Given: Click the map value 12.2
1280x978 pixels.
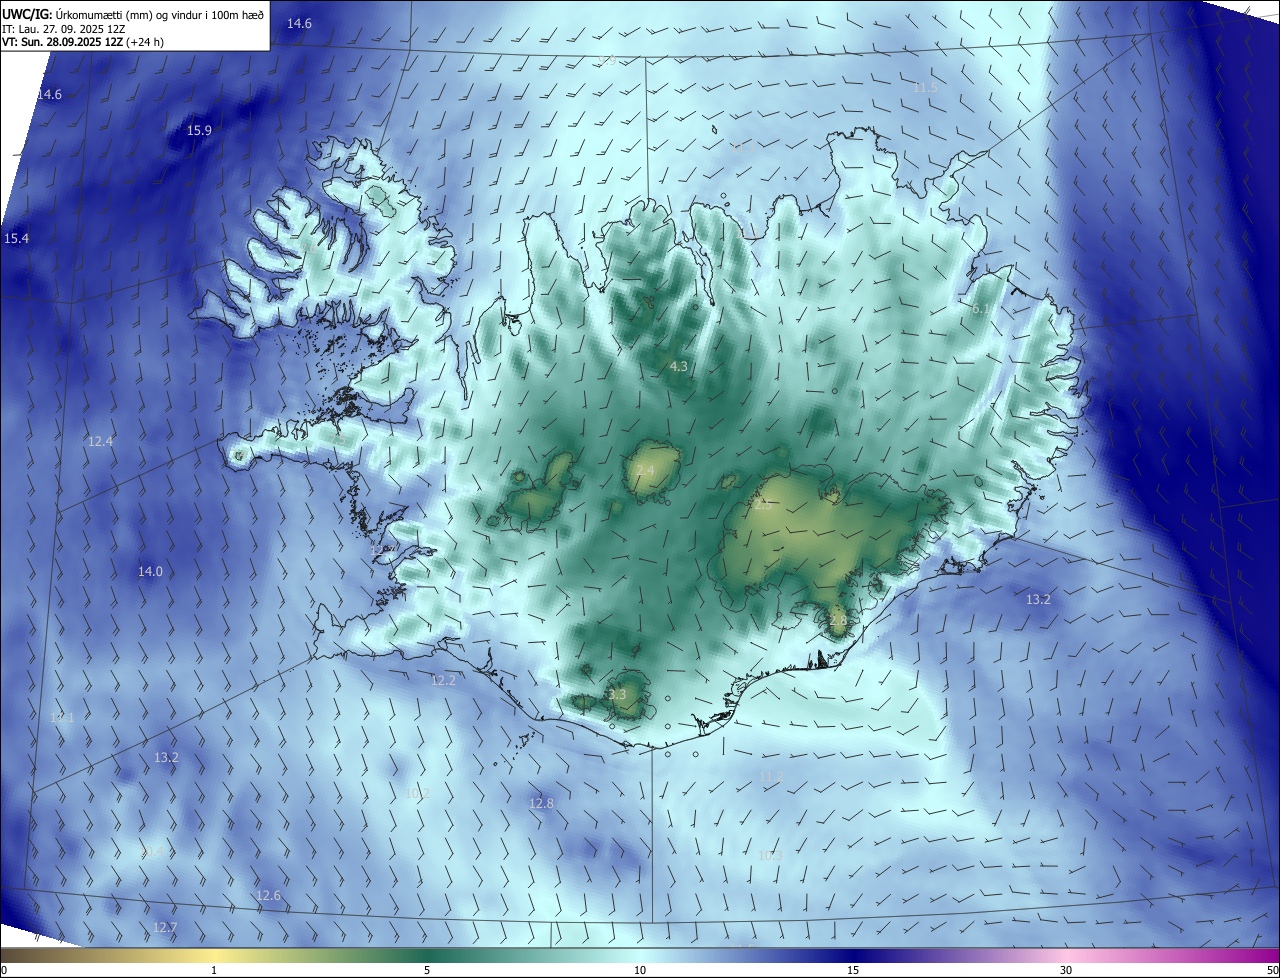Looking at the screenshot, I should point(443,680).
